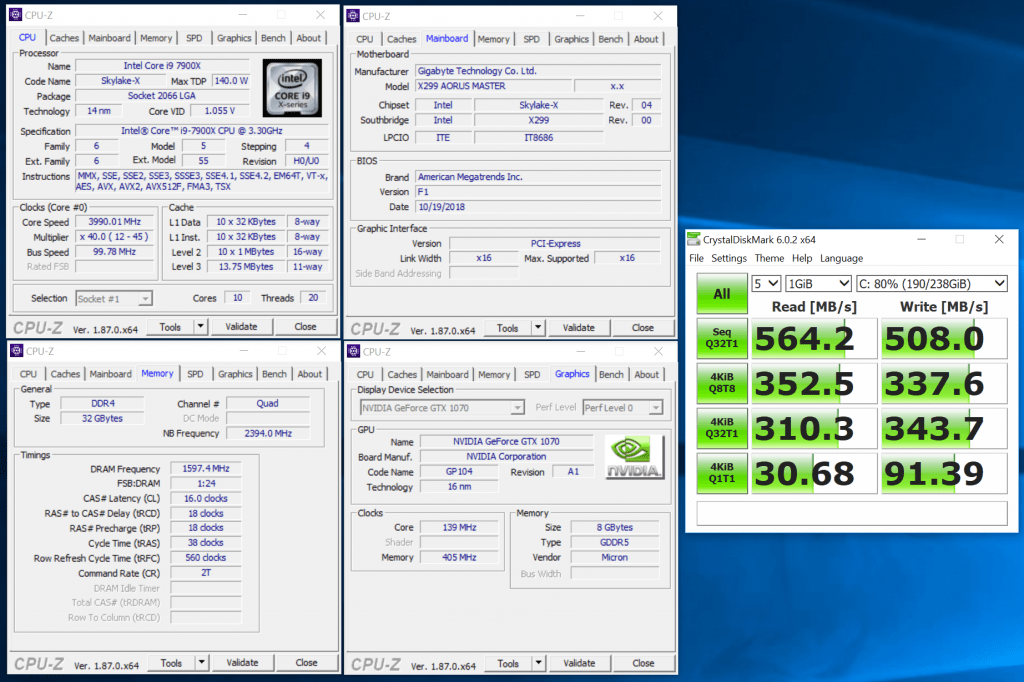The height and width of the screenshot is (682, 1024).
Task: Click the Seq Q32T1 read result bar
Action: pos(814,339)
